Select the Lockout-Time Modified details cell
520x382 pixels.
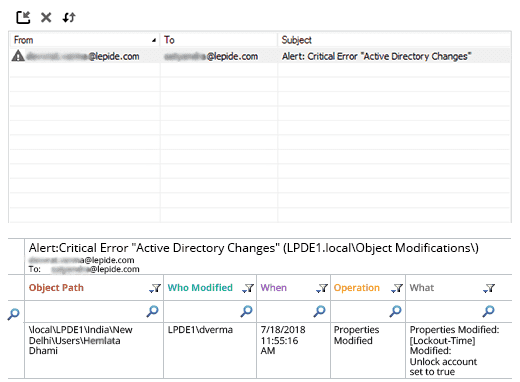coord(459,350)
